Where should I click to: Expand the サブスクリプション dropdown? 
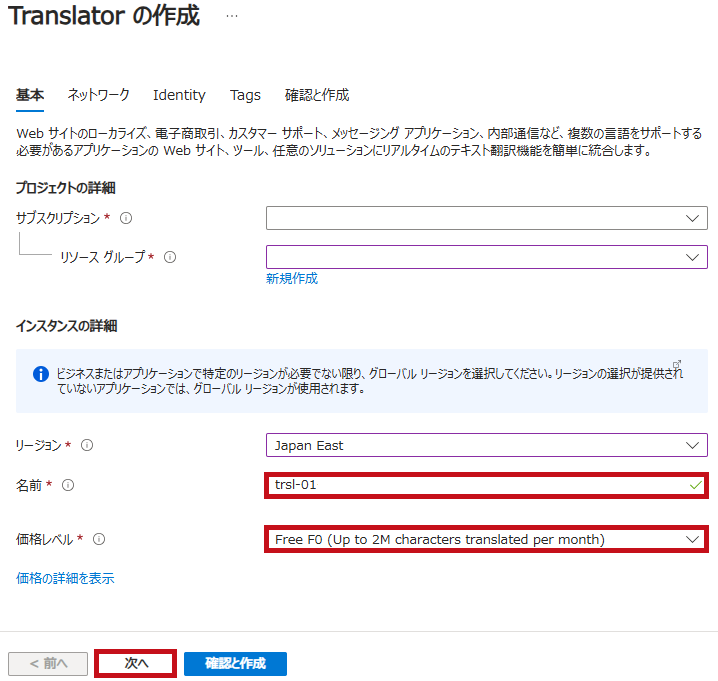tap(487, 218)
